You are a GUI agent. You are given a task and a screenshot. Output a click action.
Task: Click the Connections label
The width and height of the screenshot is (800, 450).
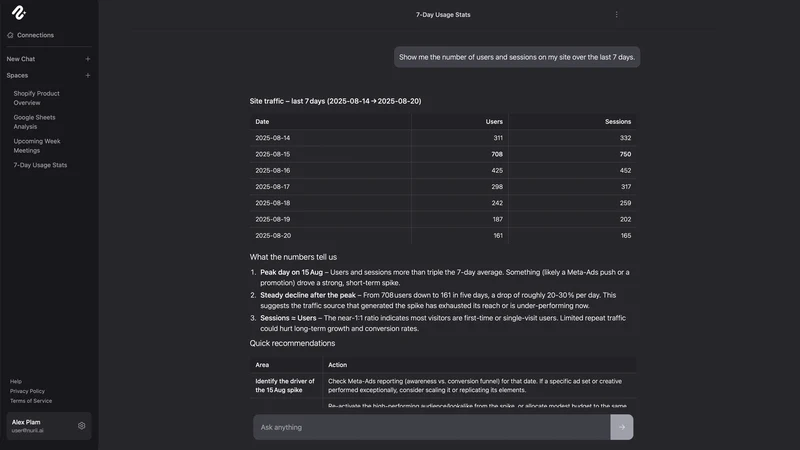35,35
